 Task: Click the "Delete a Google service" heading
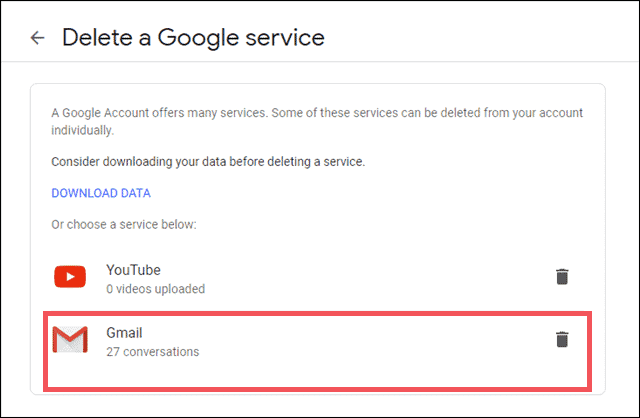click(193, 38)
